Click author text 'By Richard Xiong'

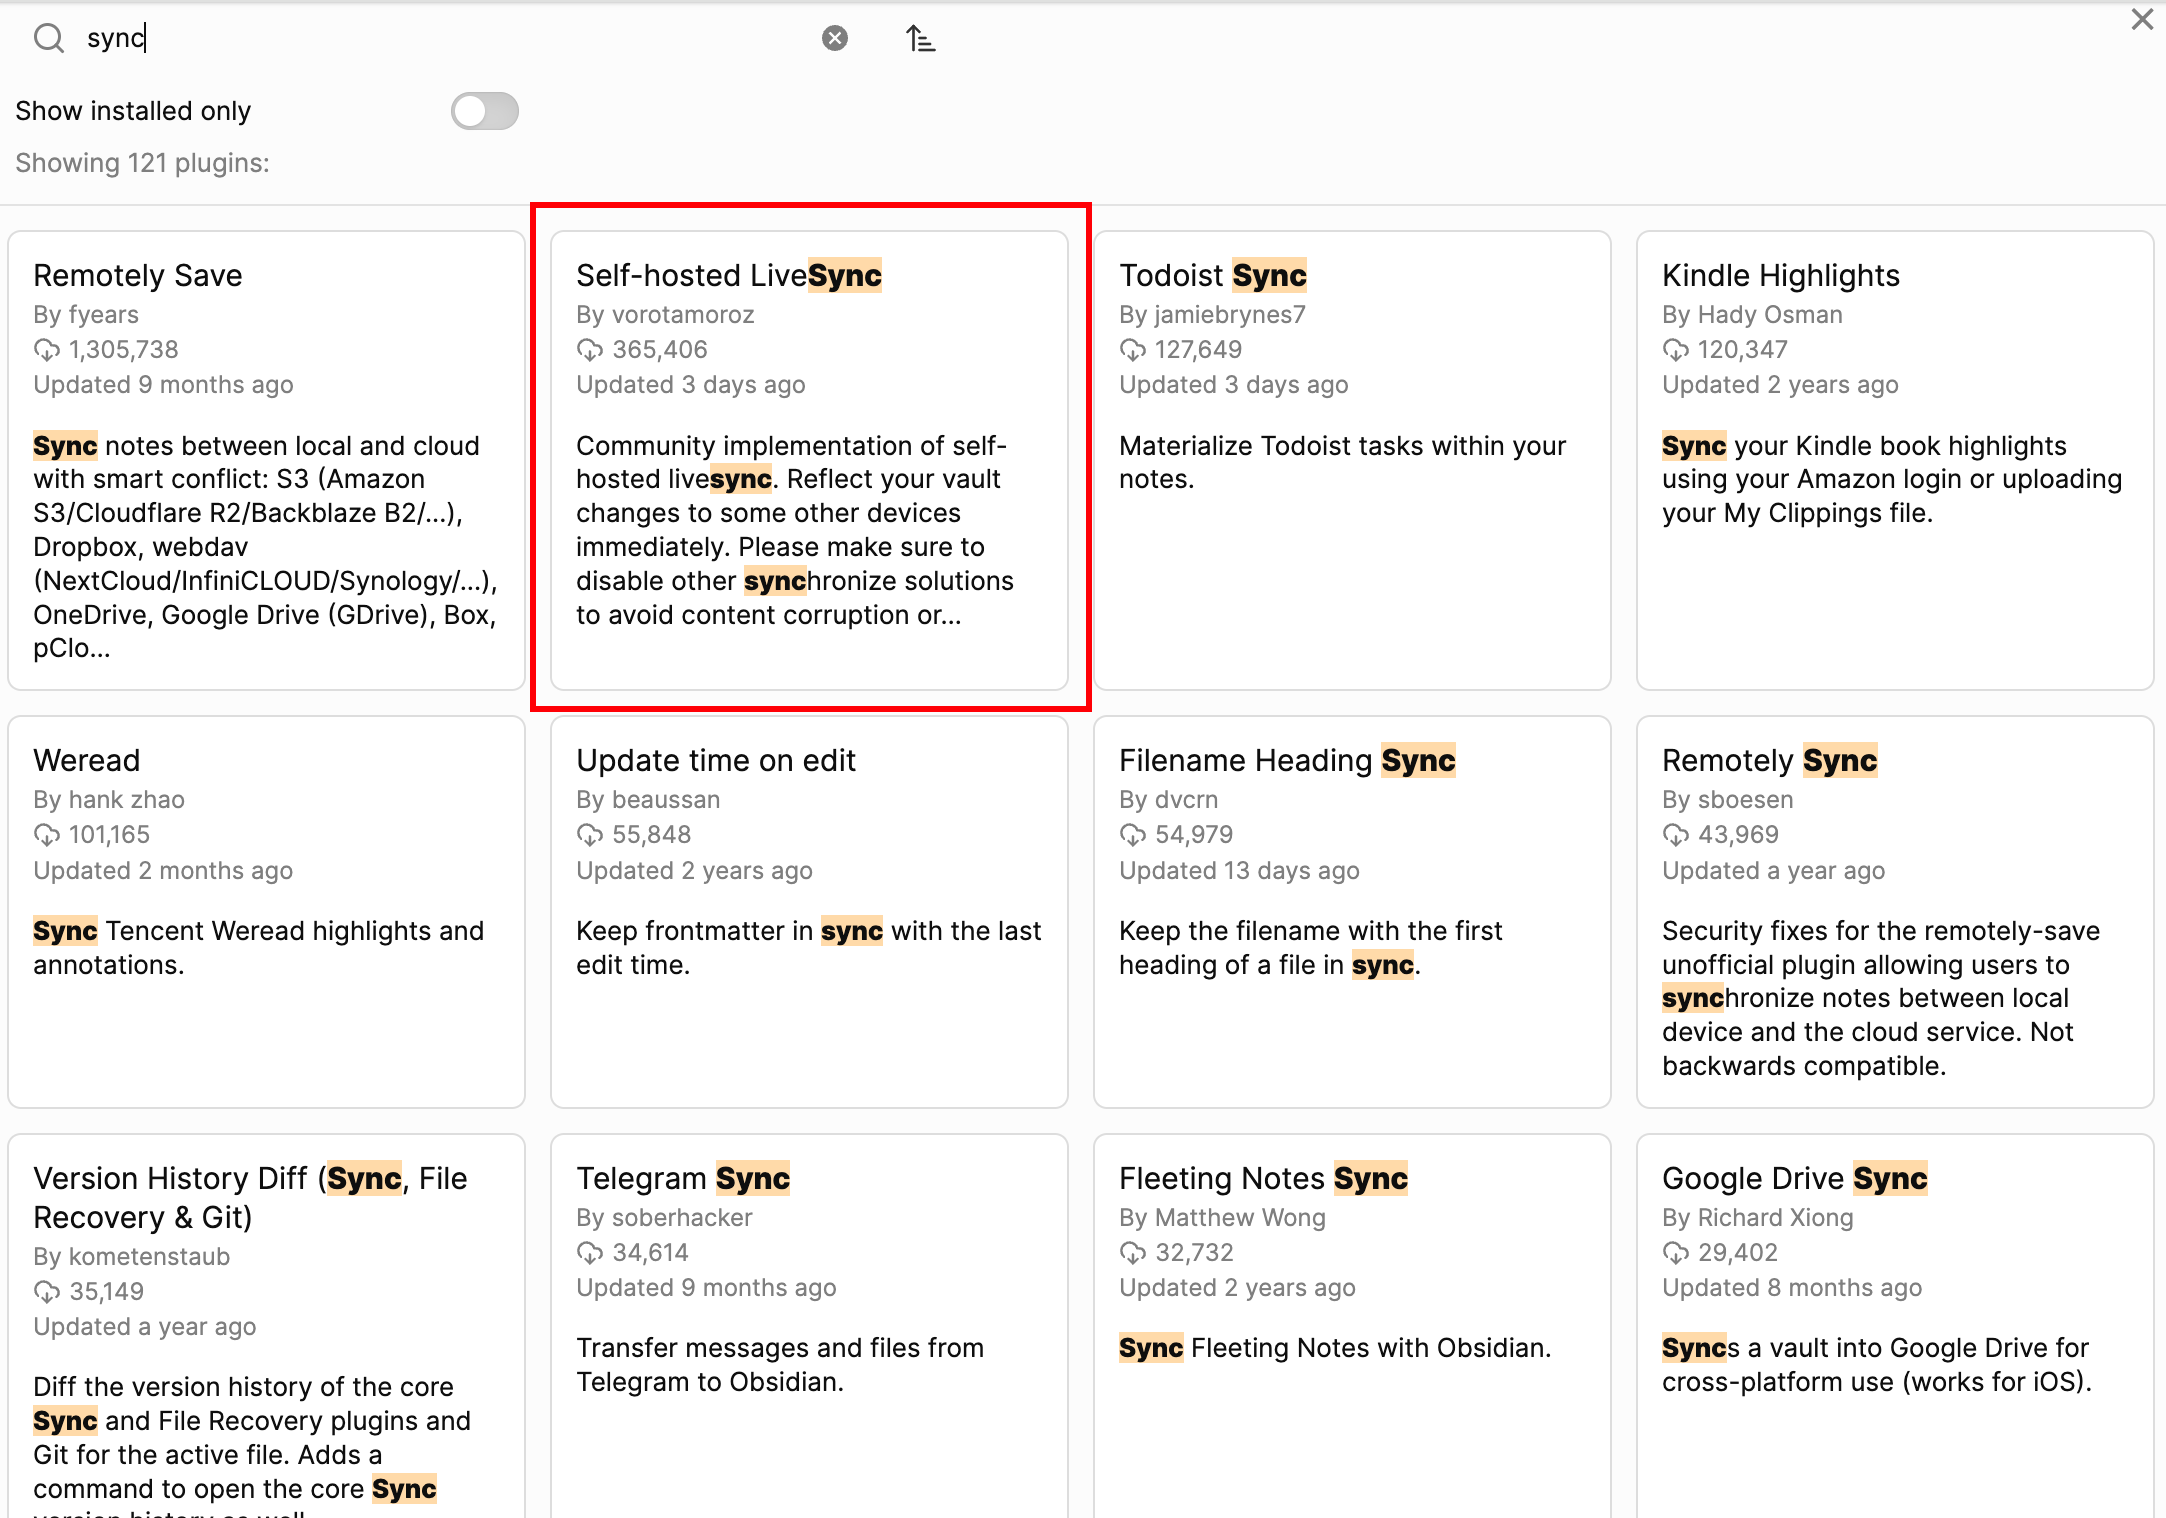(x=1757, y=1218)
